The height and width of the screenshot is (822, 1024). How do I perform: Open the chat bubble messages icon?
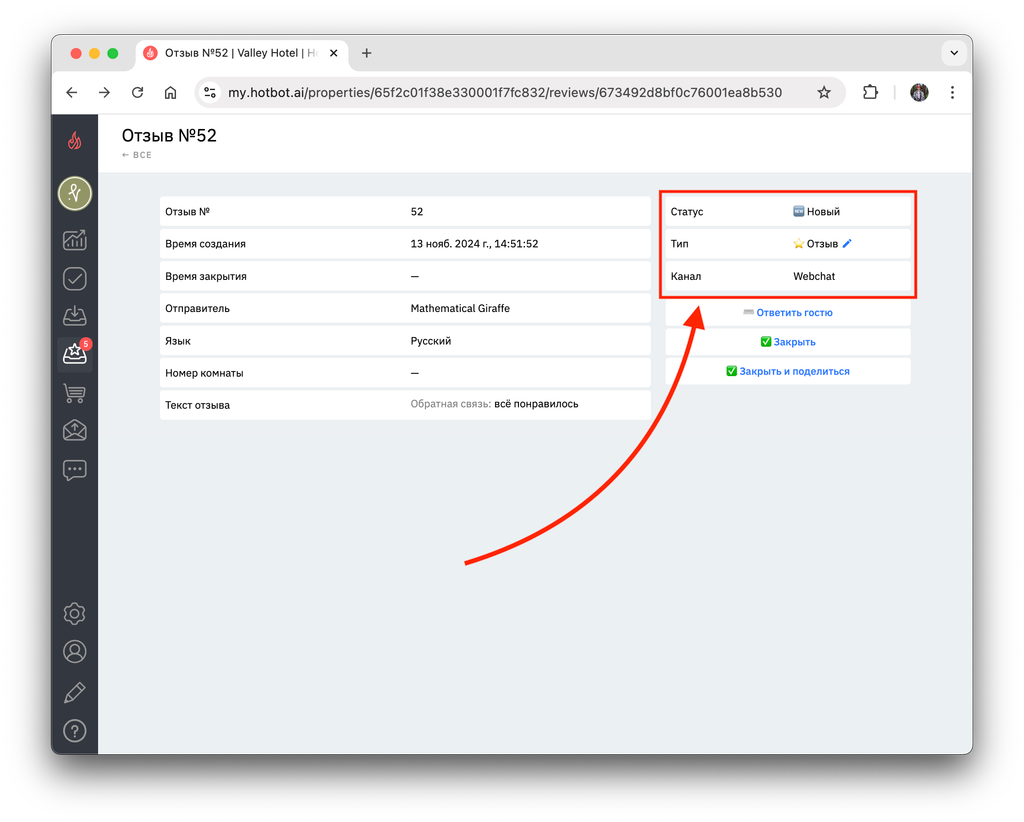pos(74,470)
